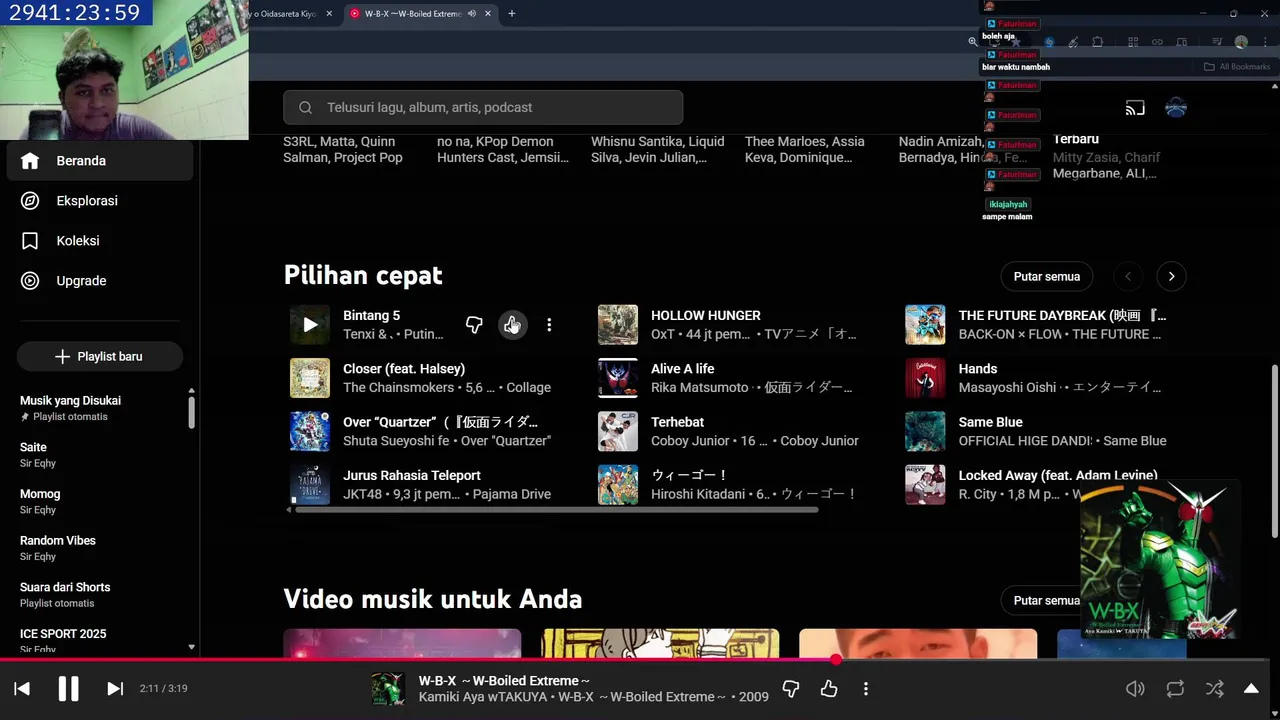The image size is (1280, 720).
Task: Click the player volume speaker icon
Action: (1135, 688)
